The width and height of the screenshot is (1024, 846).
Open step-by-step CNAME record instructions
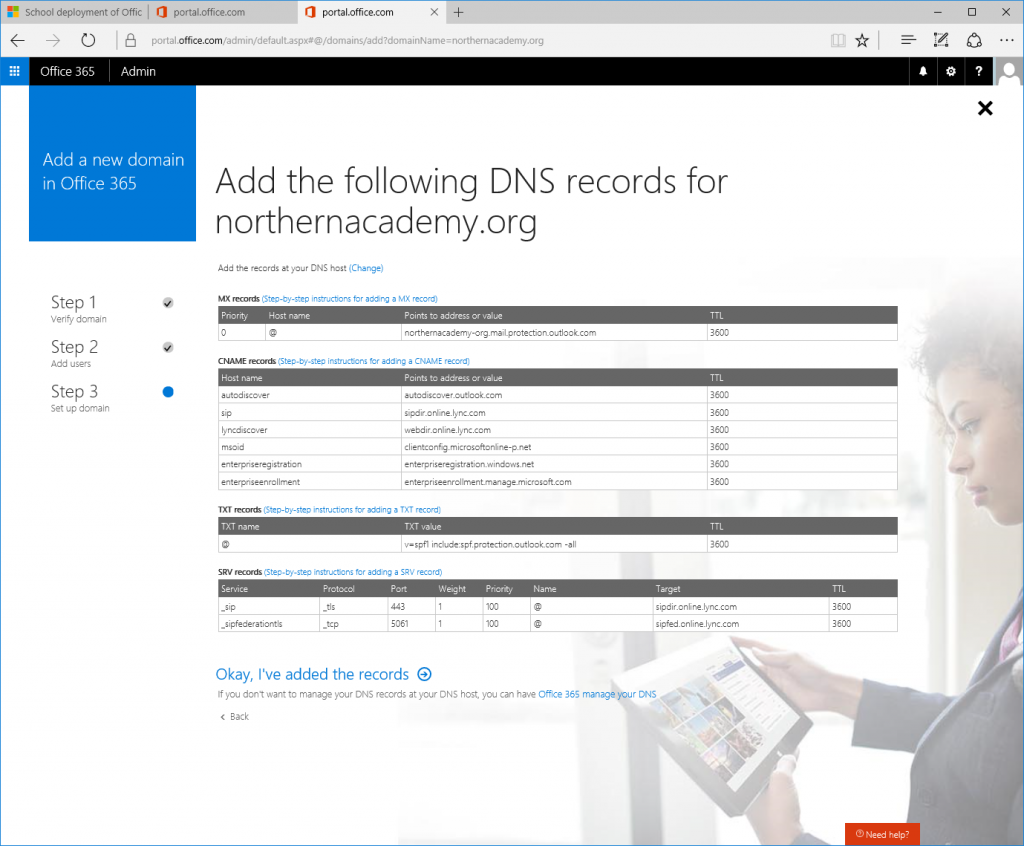click(374, 361)
